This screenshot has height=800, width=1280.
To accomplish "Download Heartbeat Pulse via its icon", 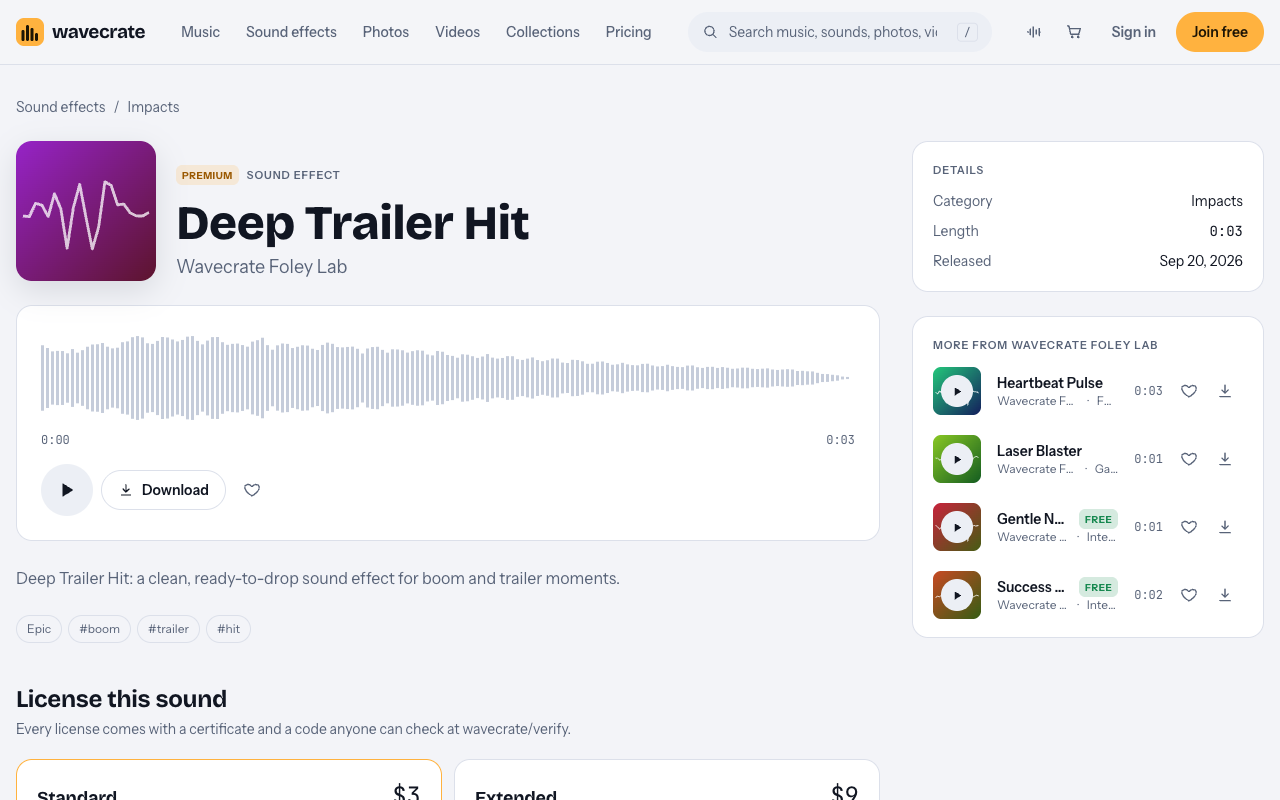I will point(1225,391).
